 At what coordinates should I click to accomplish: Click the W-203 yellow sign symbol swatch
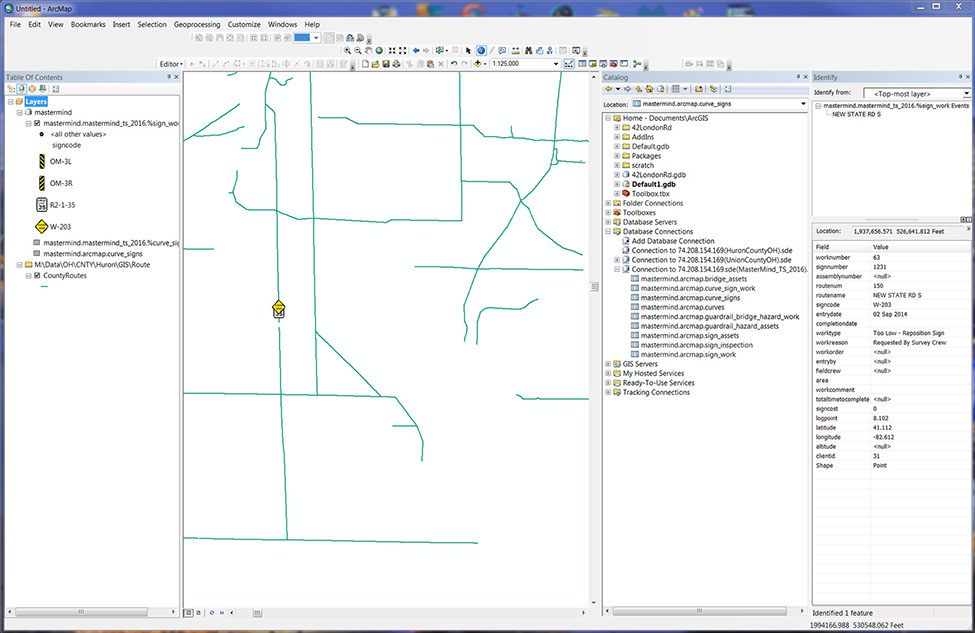coord(41,227)
